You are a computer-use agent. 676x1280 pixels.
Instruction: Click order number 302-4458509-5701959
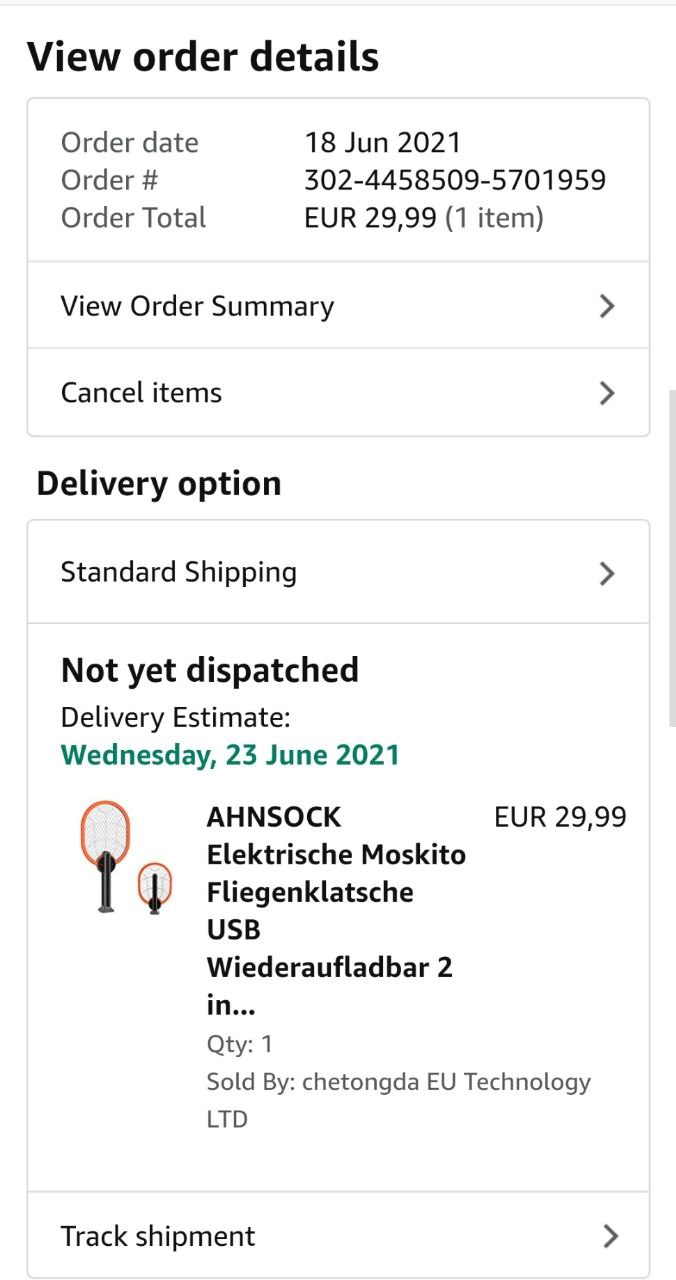455,180
